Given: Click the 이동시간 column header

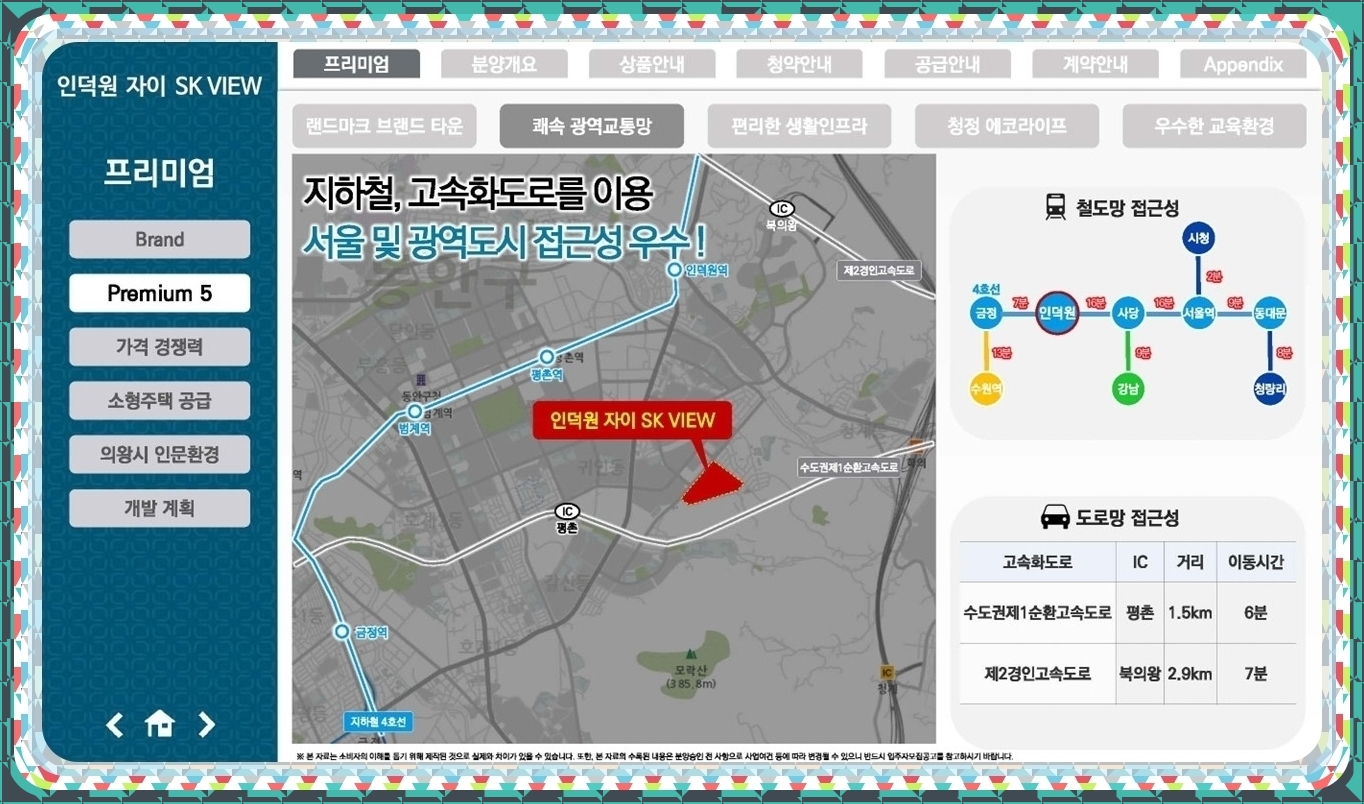Looking at the screenshot, I should [x=1256, y=562].
